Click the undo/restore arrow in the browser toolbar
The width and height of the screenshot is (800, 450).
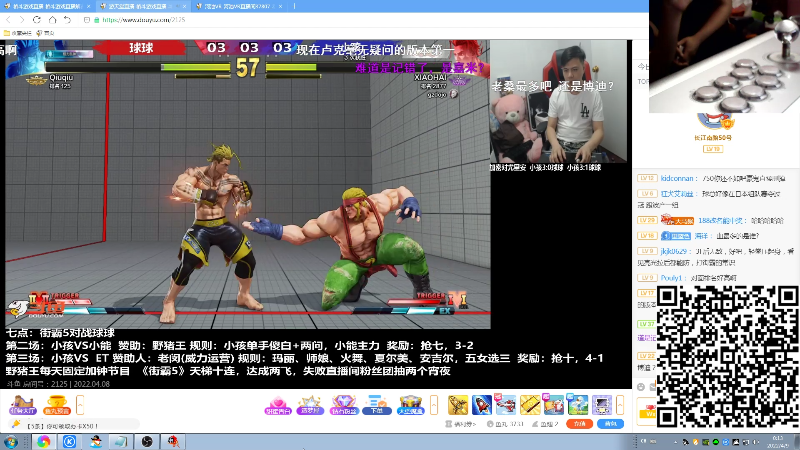[67, 19]
